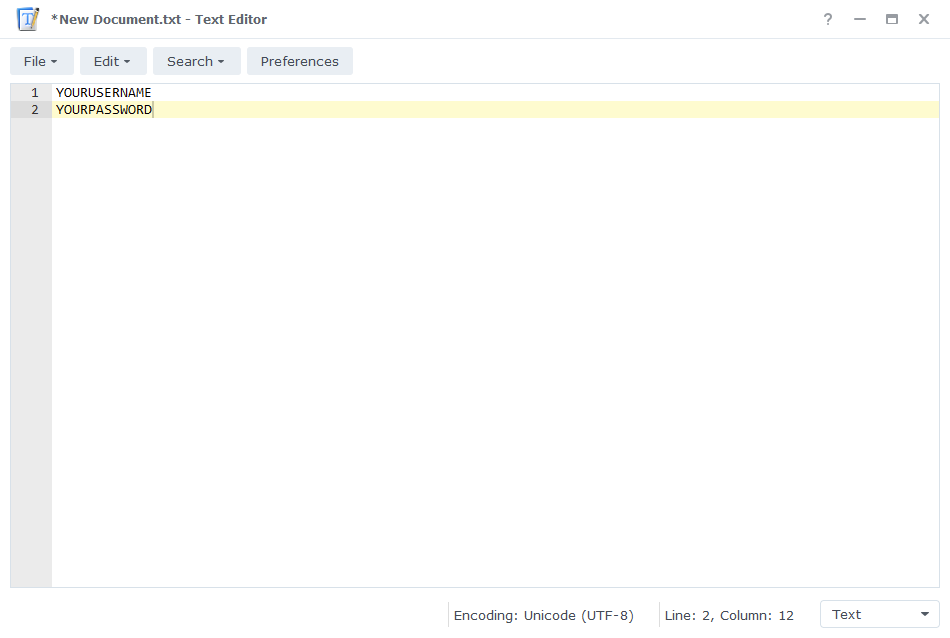Image resolution: width=950 pixels, height=638 pixels.
Task: Click the Text Editor app icon
Action: click(x=28, y=19)
